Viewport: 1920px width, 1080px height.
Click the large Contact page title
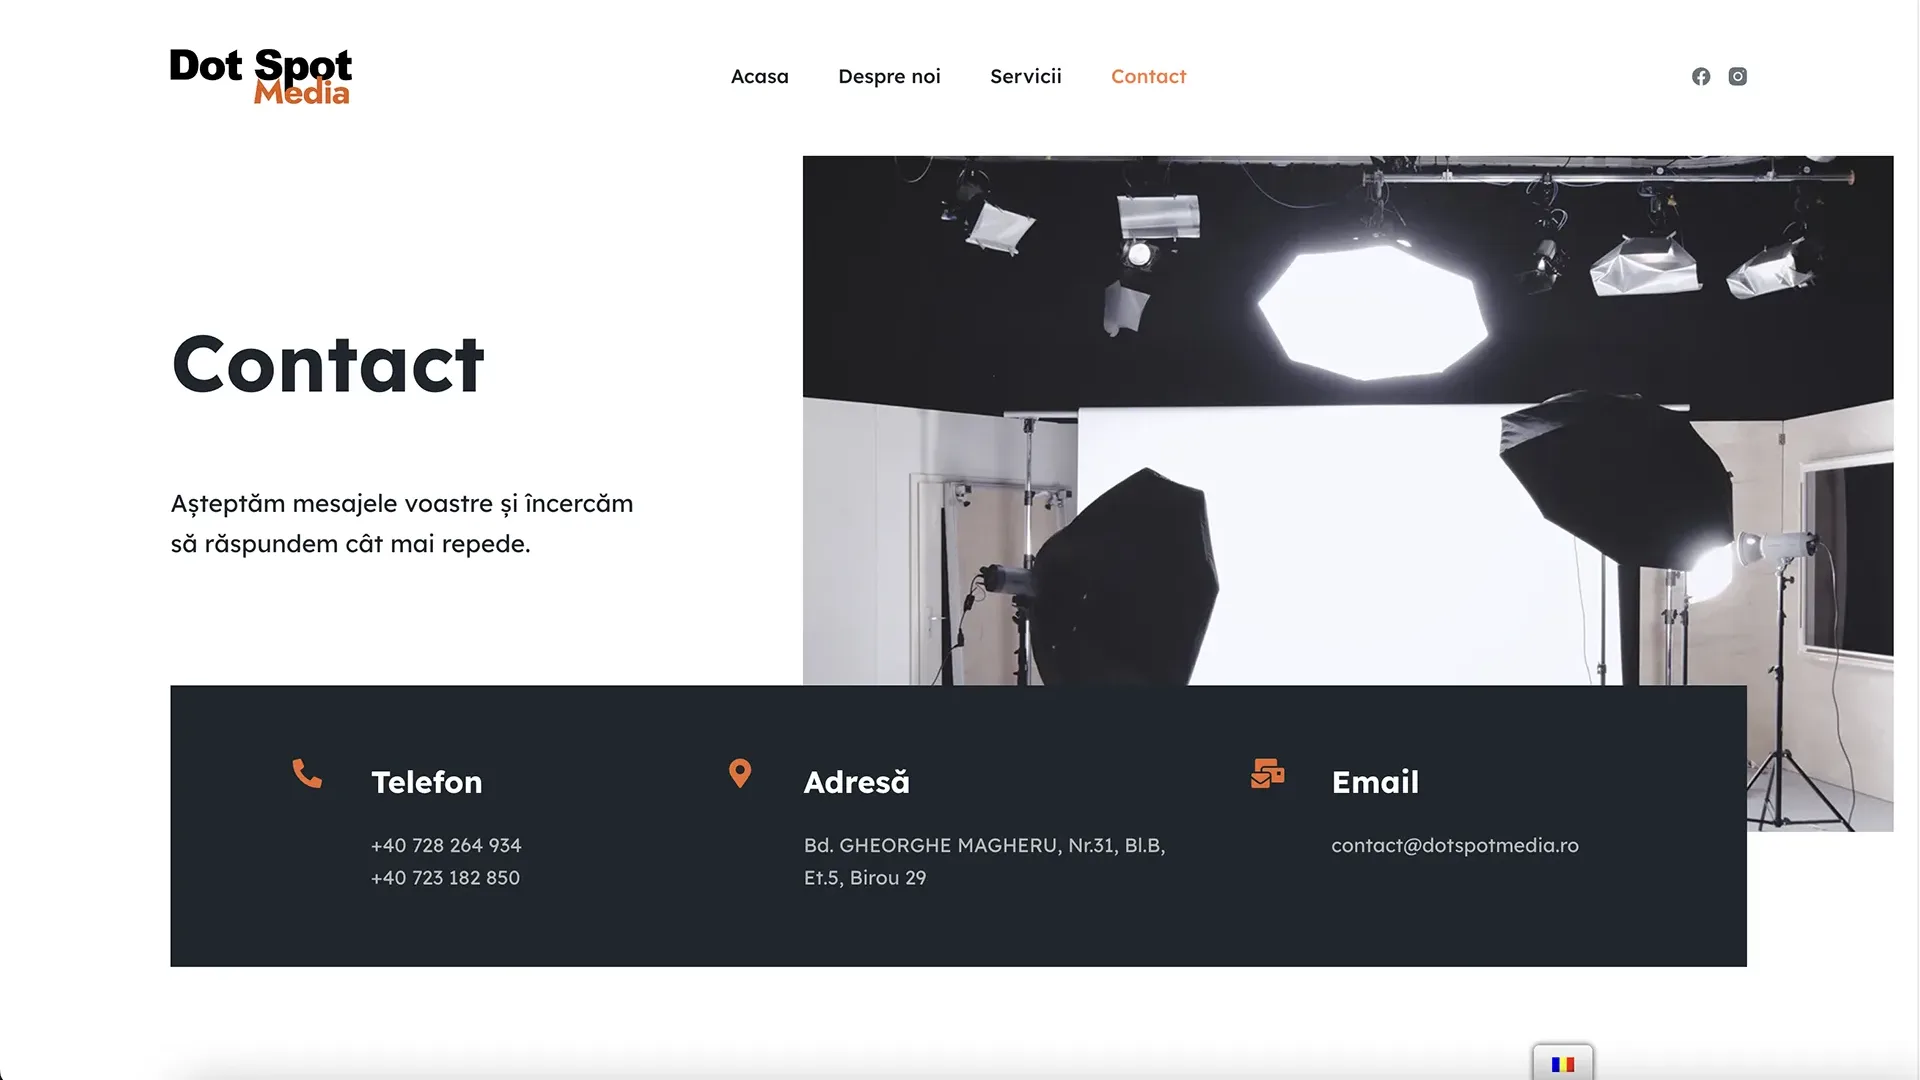tap(328, 365)
